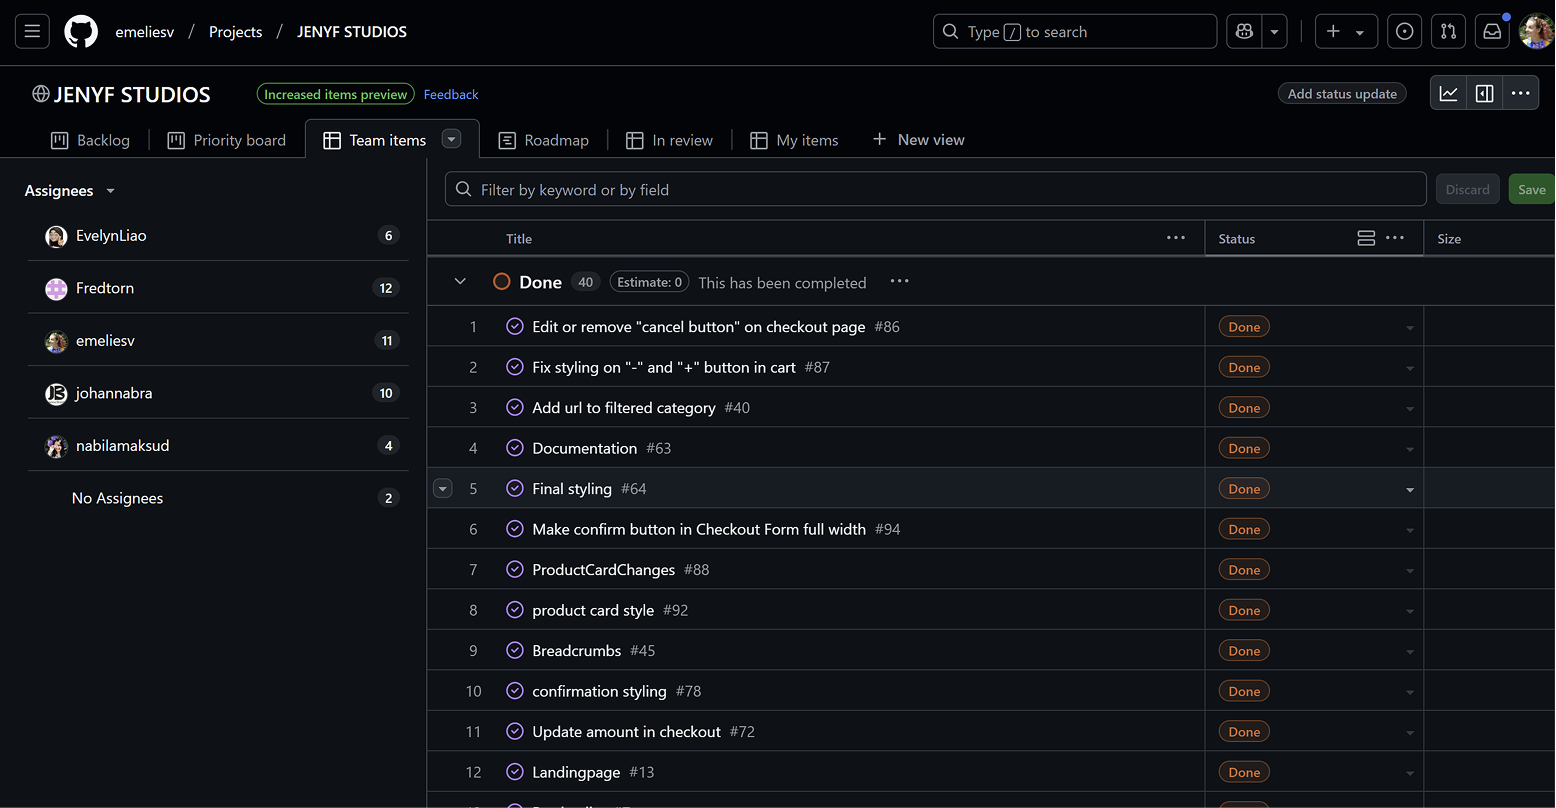Open your avatar profile menu

point(1536,31)
